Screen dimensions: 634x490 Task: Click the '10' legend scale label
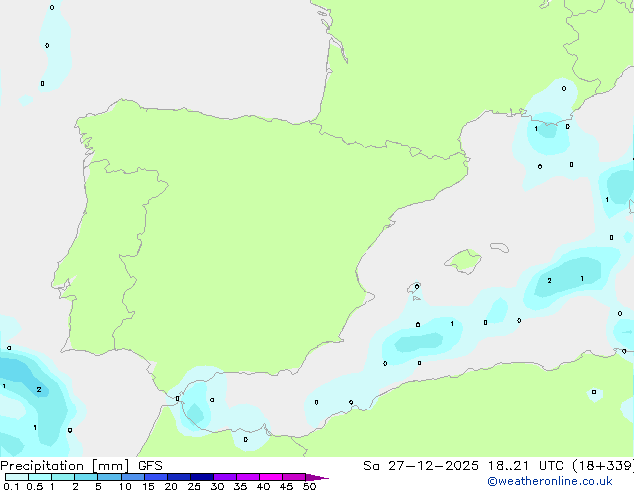coord(125,486)
